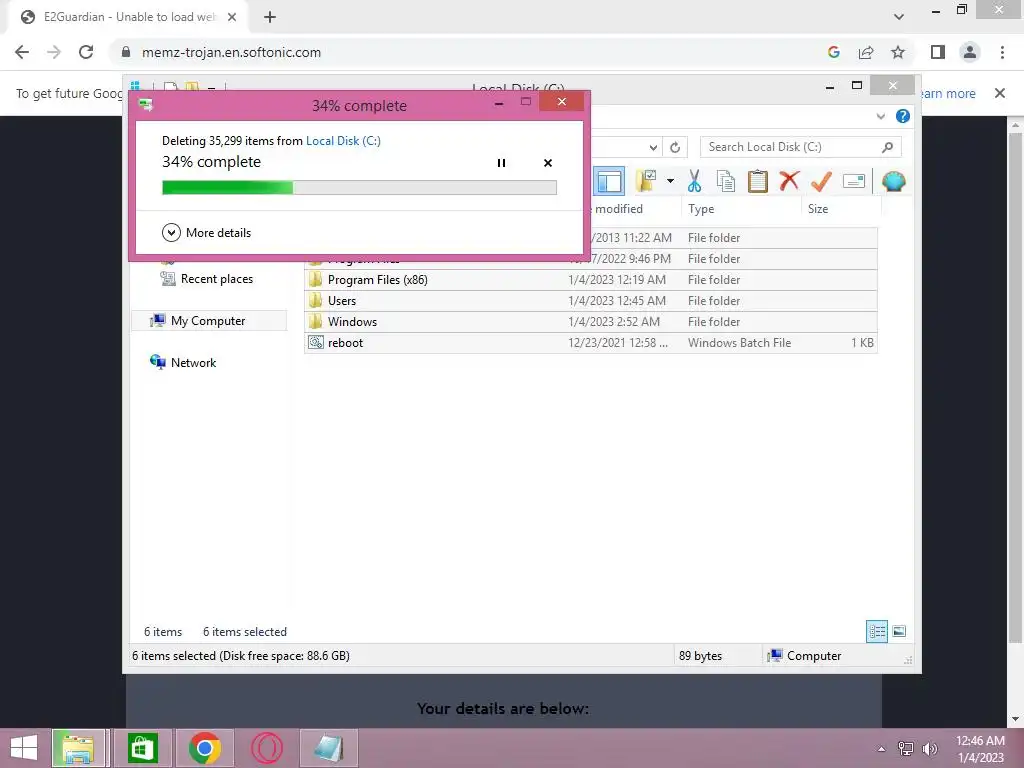
Task: Pause the deletion progress
Action: point(501,163)
